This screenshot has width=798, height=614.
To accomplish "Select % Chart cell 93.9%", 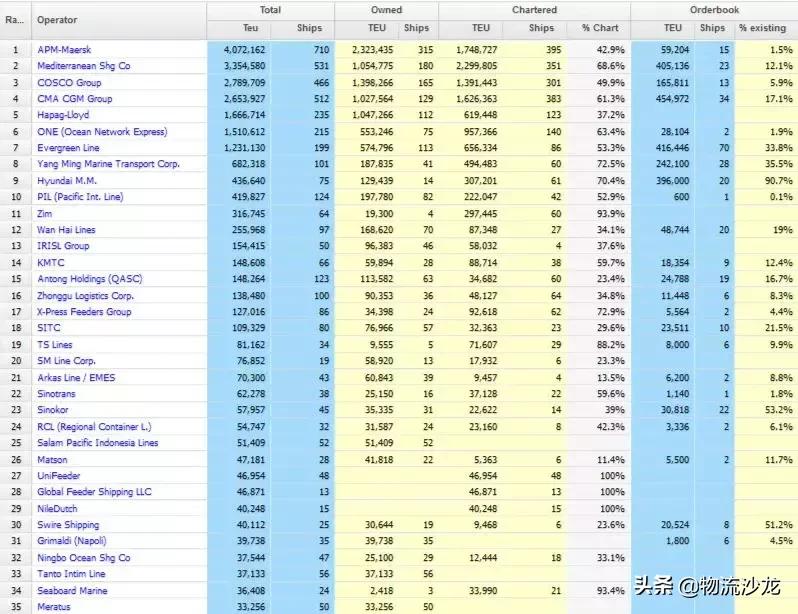I will click(611, 214).
